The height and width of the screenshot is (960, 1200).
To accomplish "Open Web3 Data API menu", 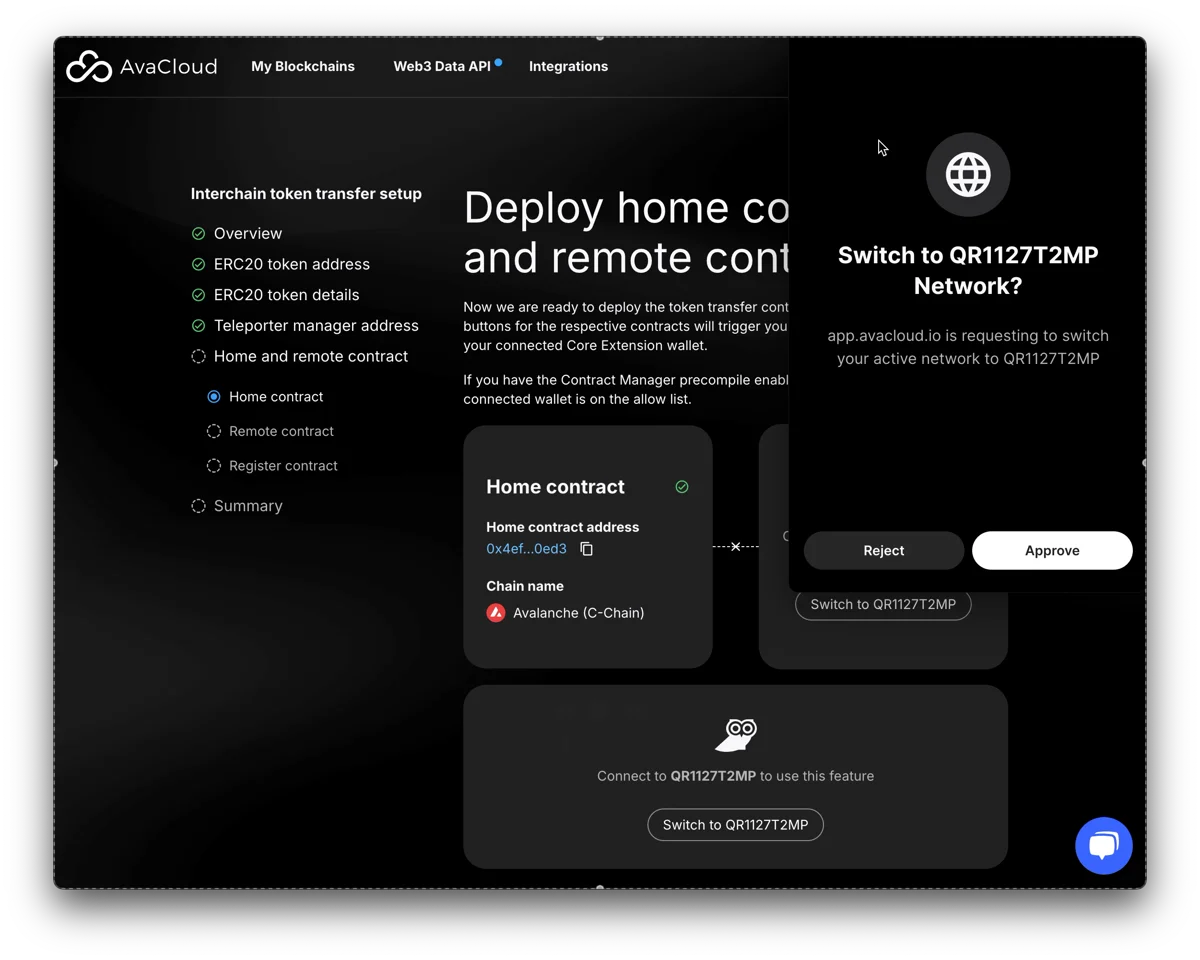I will pyautogui.click(x=442, y=66).
